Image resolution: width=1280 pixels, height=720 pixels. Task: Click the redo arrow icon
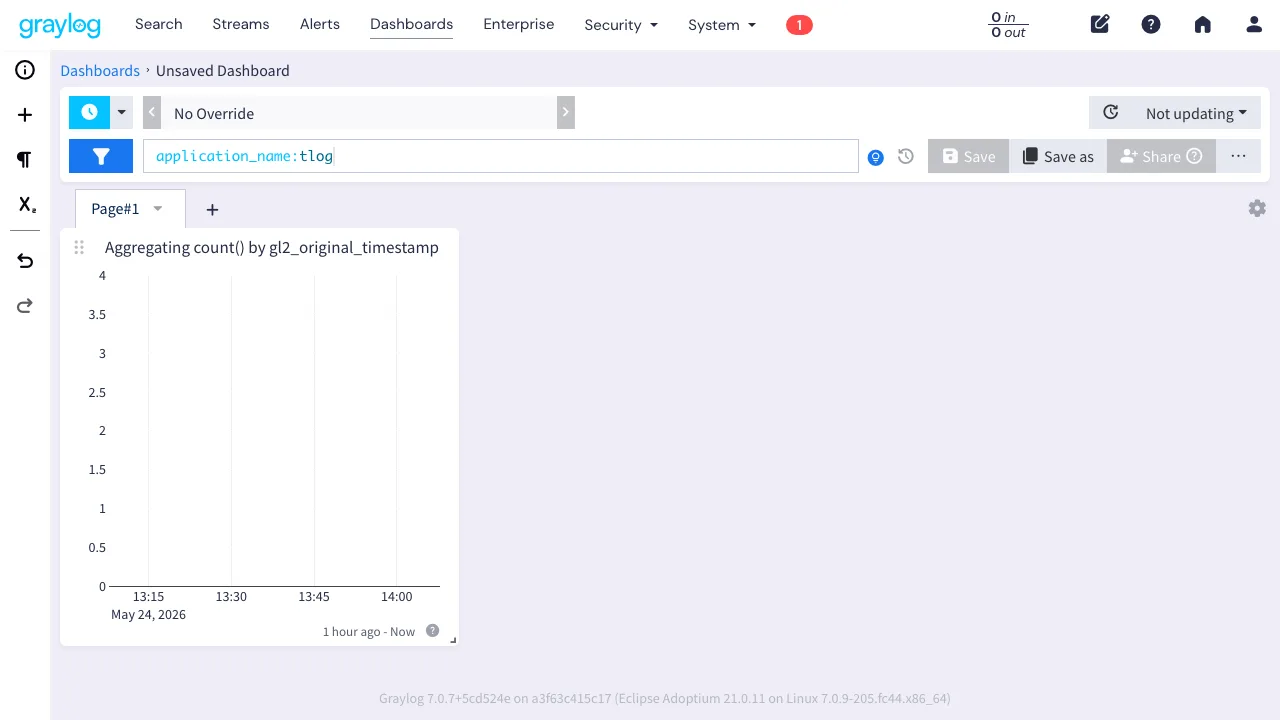coord(25,306)
